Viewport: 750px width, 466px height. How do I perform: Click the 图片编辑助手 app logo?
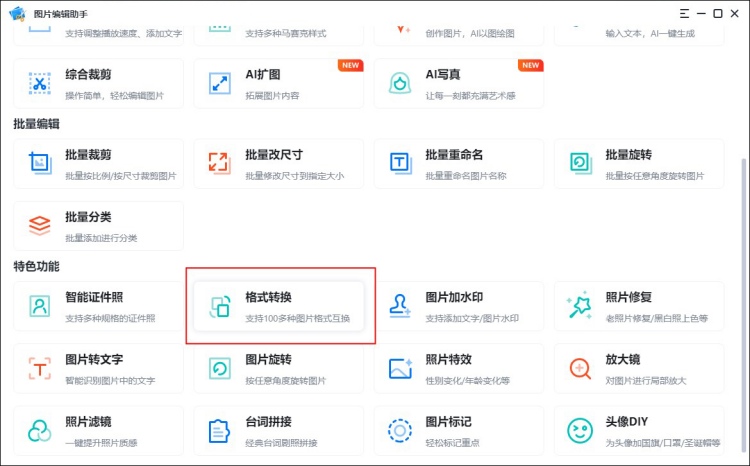point(18,13)
